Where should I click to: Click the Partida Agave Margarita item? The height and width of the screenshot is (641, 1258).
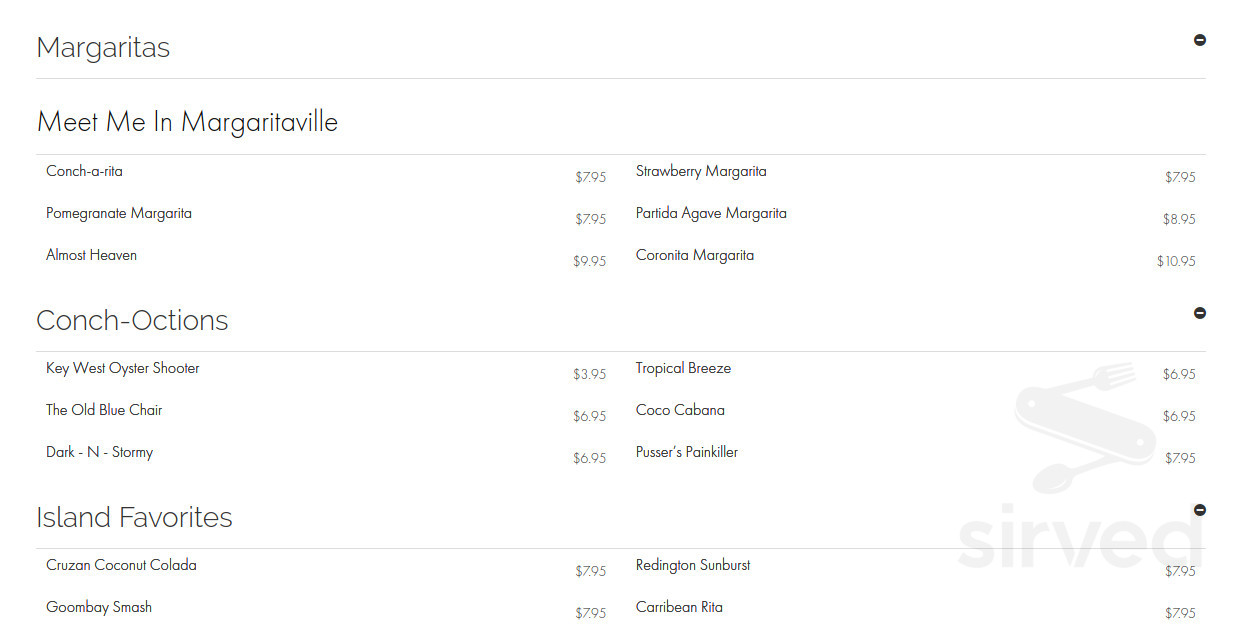(711, 213)
